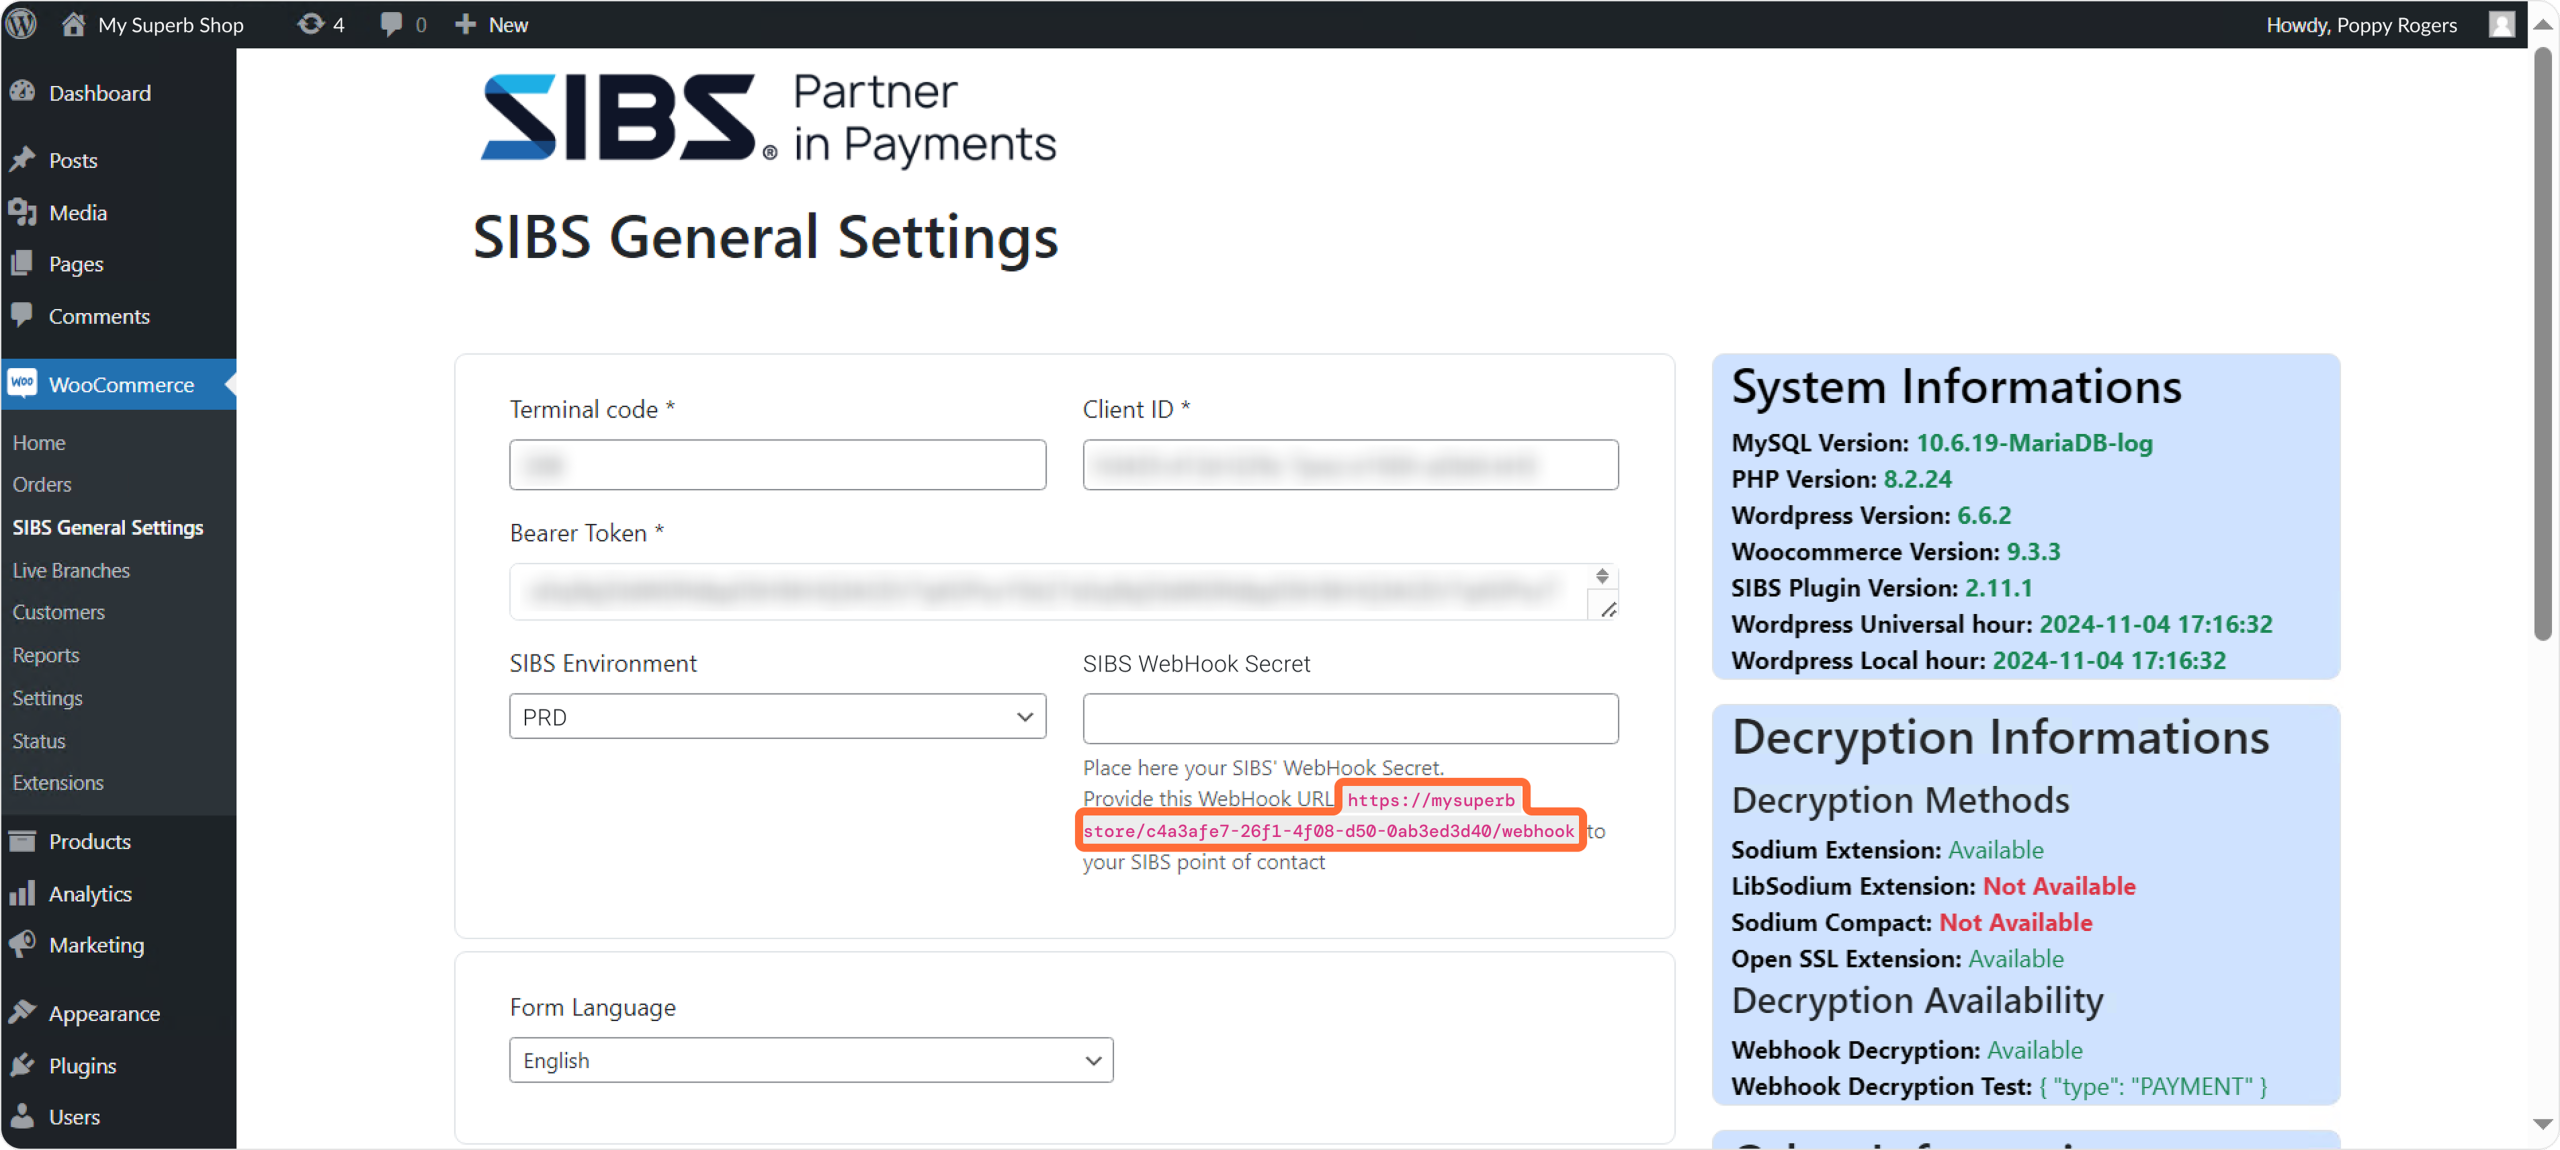Click My Superb Shop site link
This screenshot has width=2560, height=1150.
click(170, 24)
